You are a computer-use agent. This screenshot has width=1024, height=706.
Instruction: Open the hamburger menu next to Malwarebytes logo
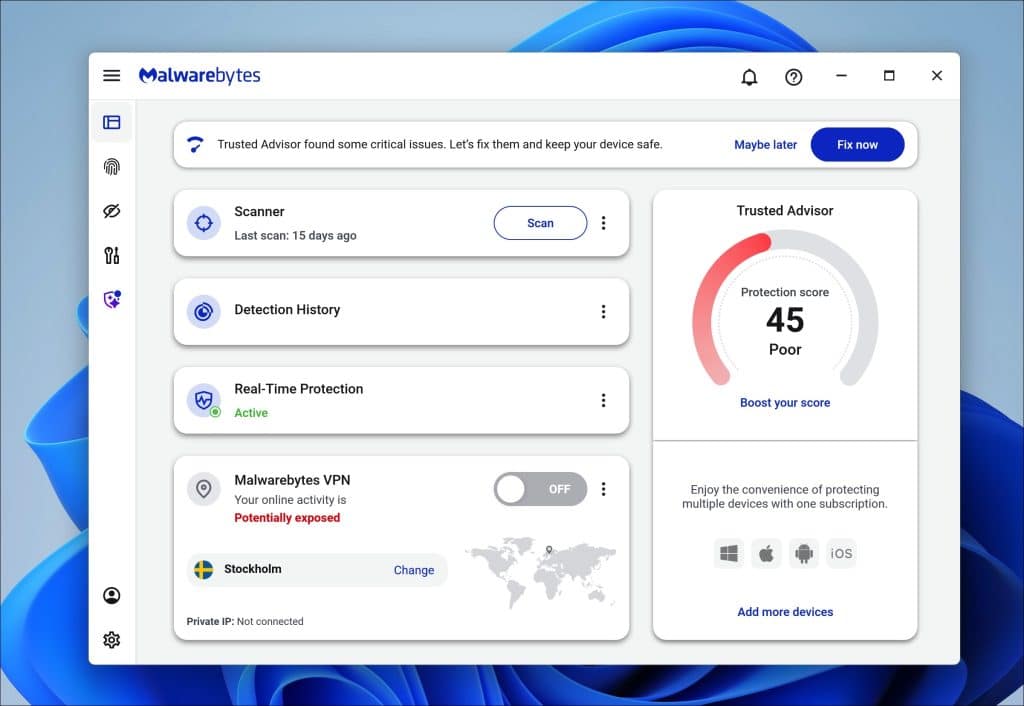coord(112,75)
